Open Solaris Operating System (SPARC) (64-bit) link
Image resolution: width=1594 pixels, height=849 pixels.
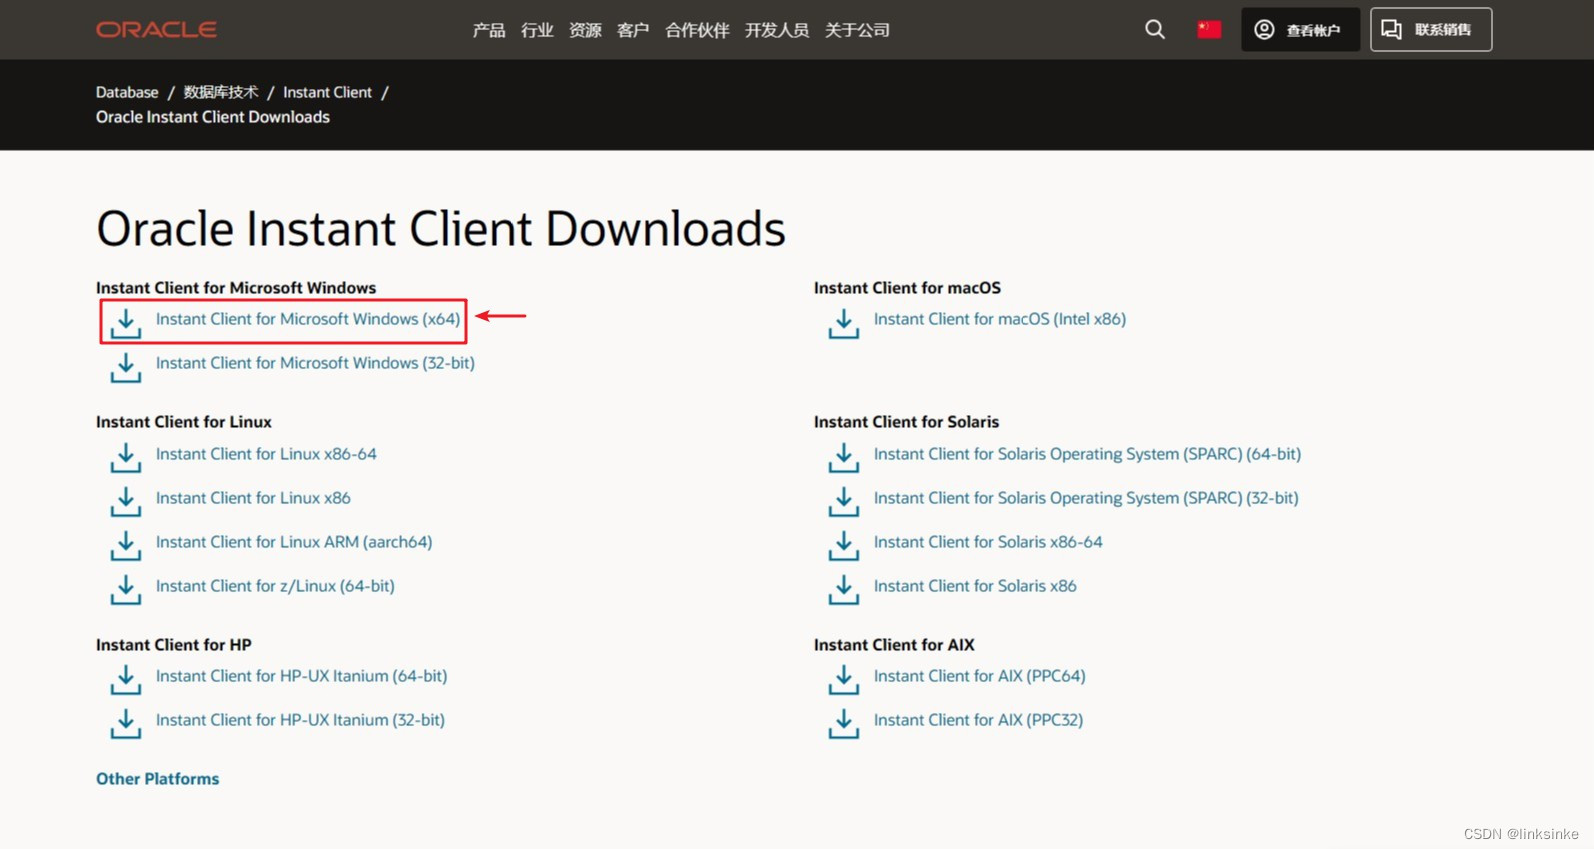[x=1087, y=454]
